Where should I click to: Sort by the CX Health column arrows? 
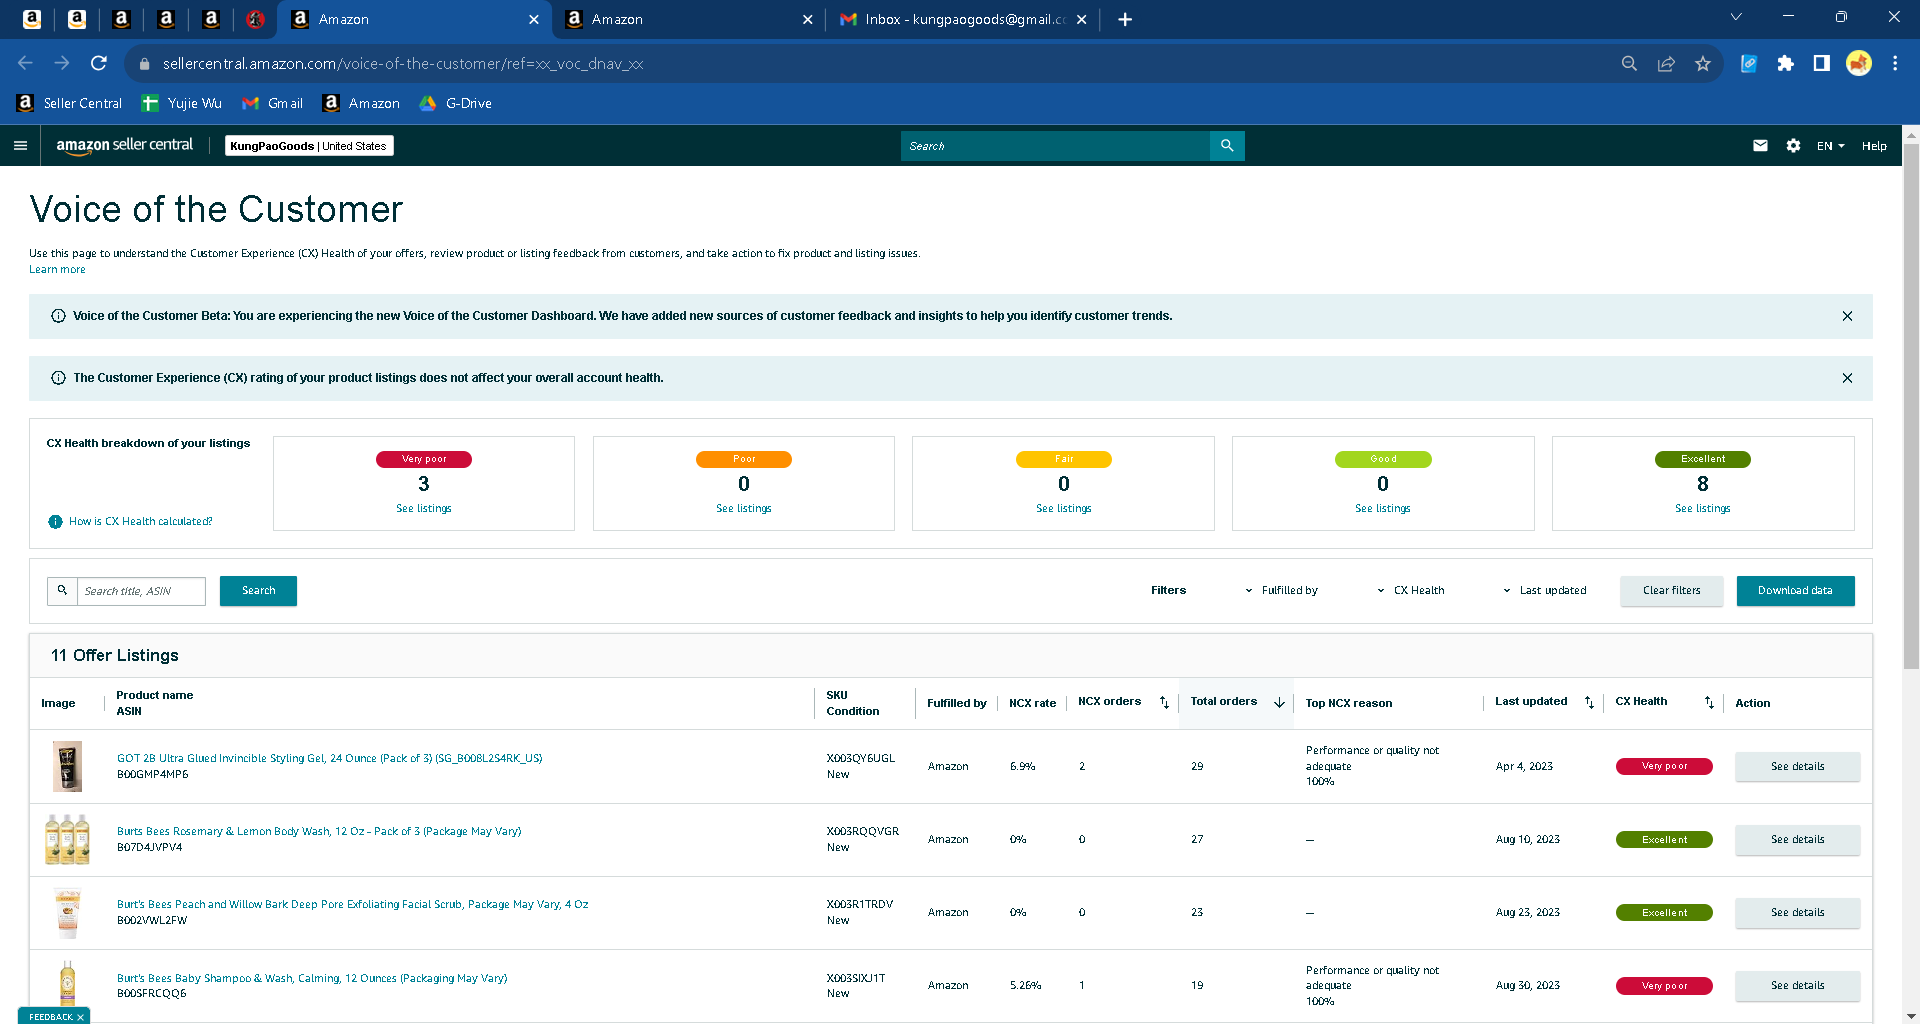pyautogui.click(x=1709, y=703)
